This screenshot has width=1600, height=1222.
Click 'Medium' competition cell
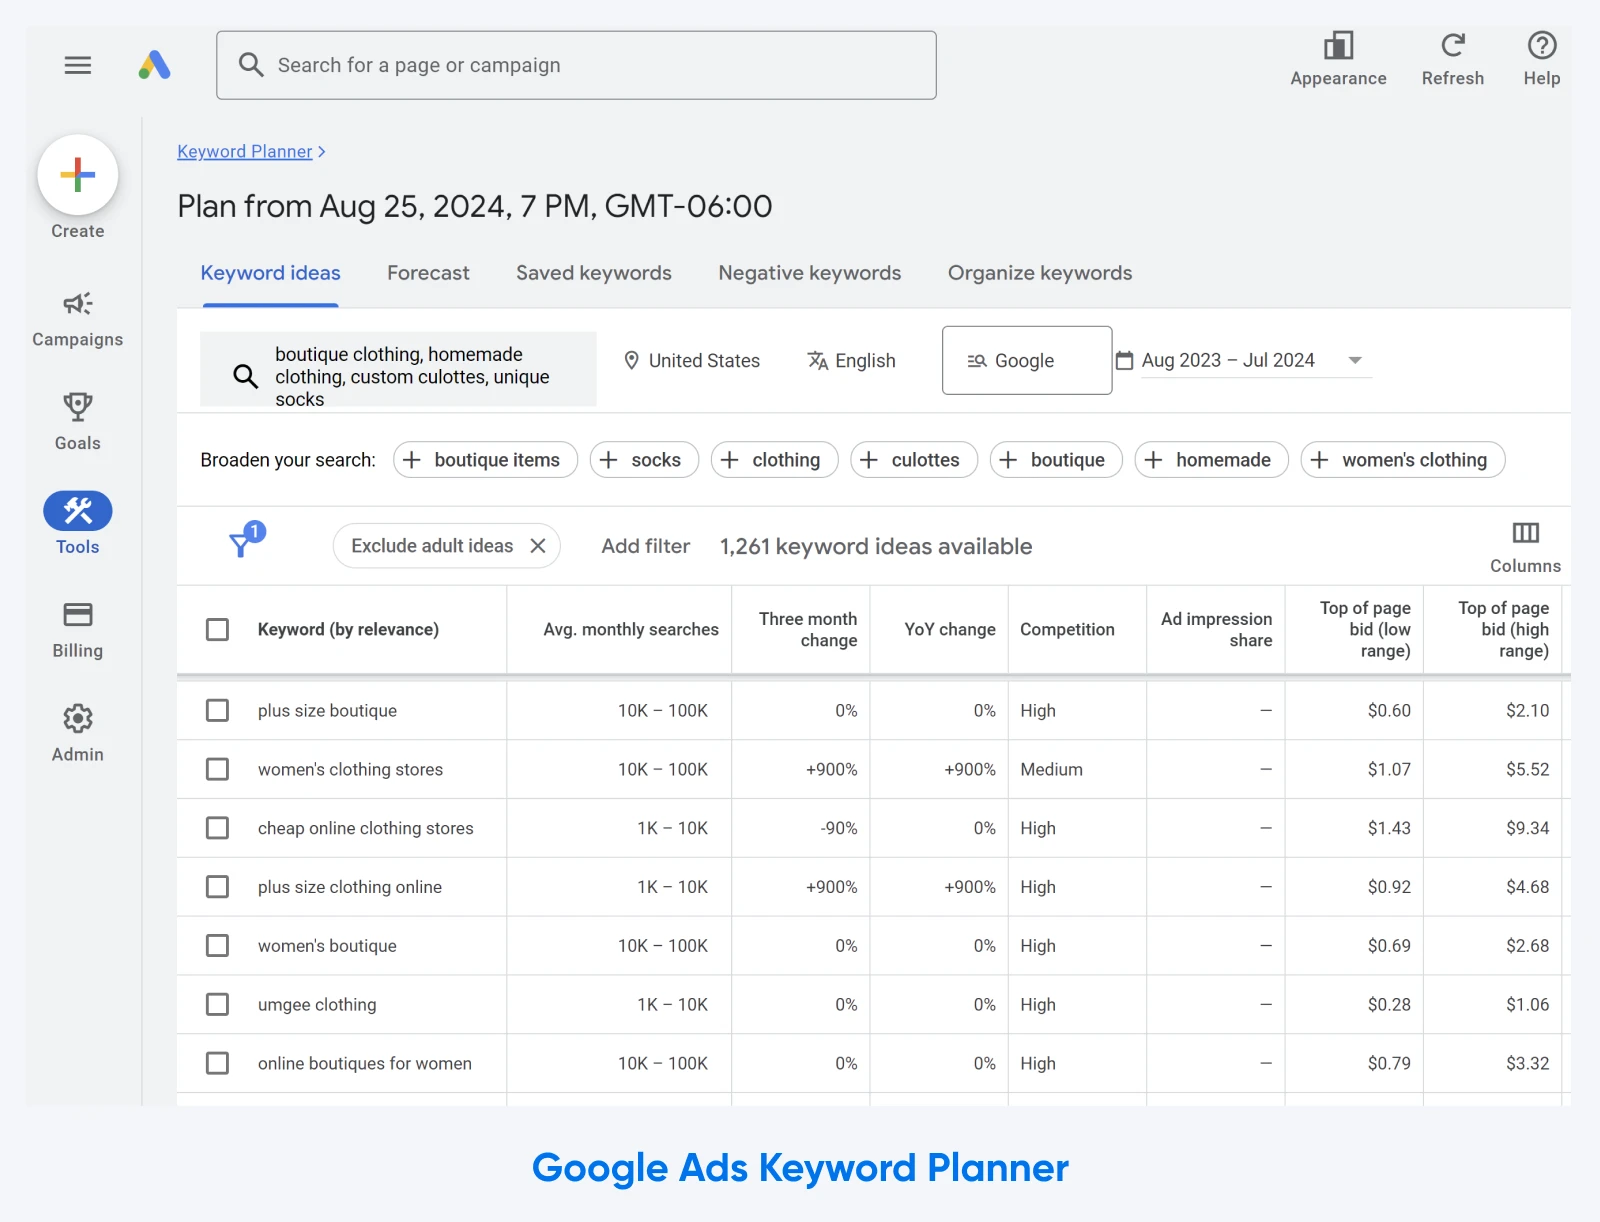1051,769
